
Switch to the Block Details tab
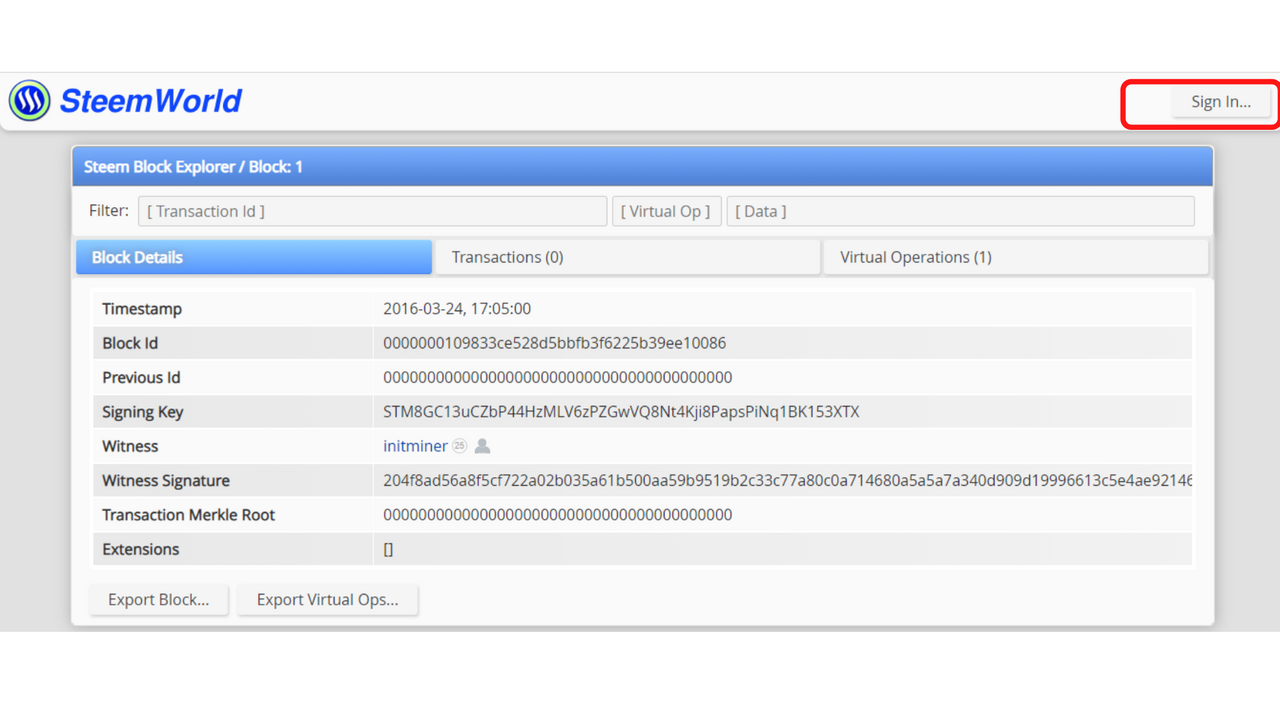tap(254, 257)
